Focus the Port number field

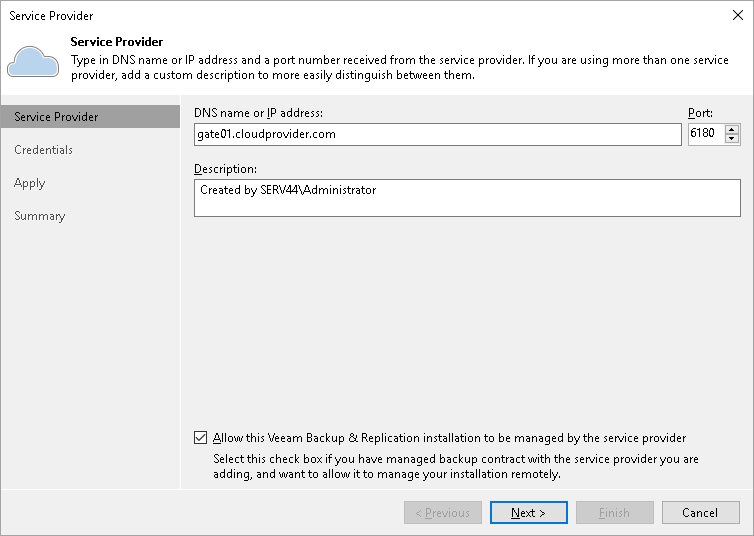(705, 134)
